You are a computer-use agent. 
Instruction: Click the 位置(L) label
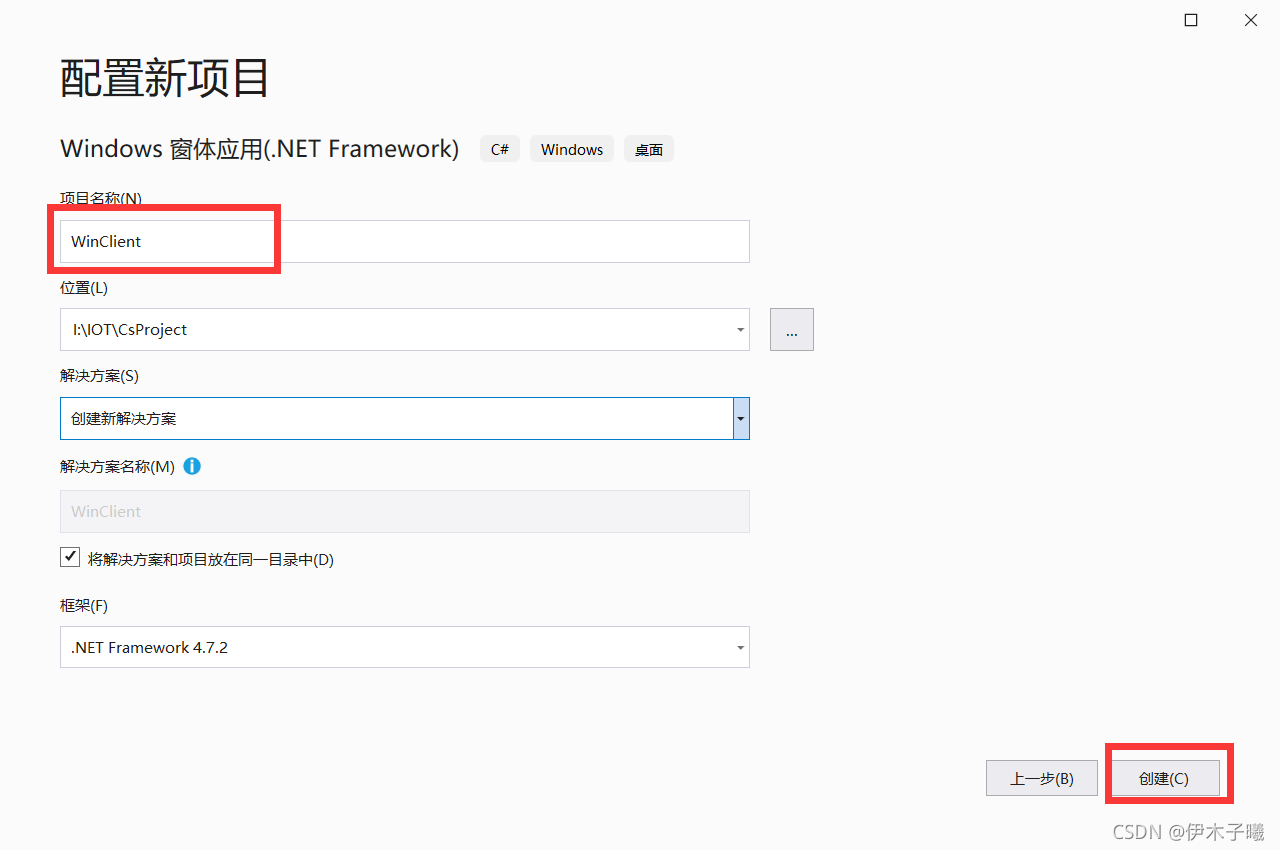(84, 287)
